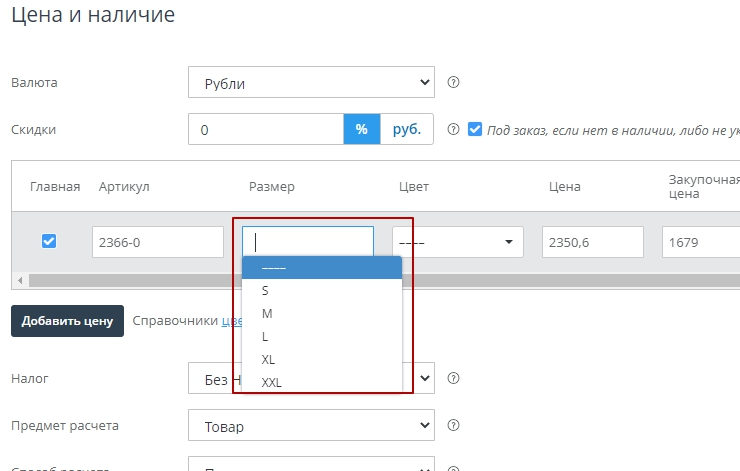The height and width of the screenshot is (471, 740).
Task: Click the Цена field with 2350,6
Action: tap(592, 242)
